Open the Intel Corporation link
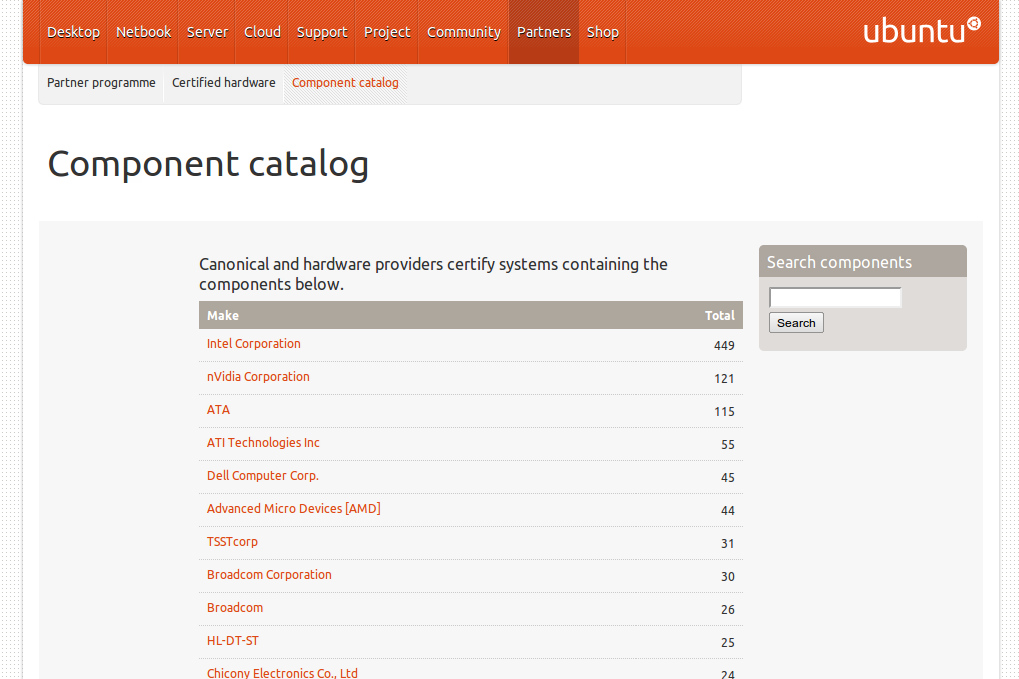 tap(254, 344)
